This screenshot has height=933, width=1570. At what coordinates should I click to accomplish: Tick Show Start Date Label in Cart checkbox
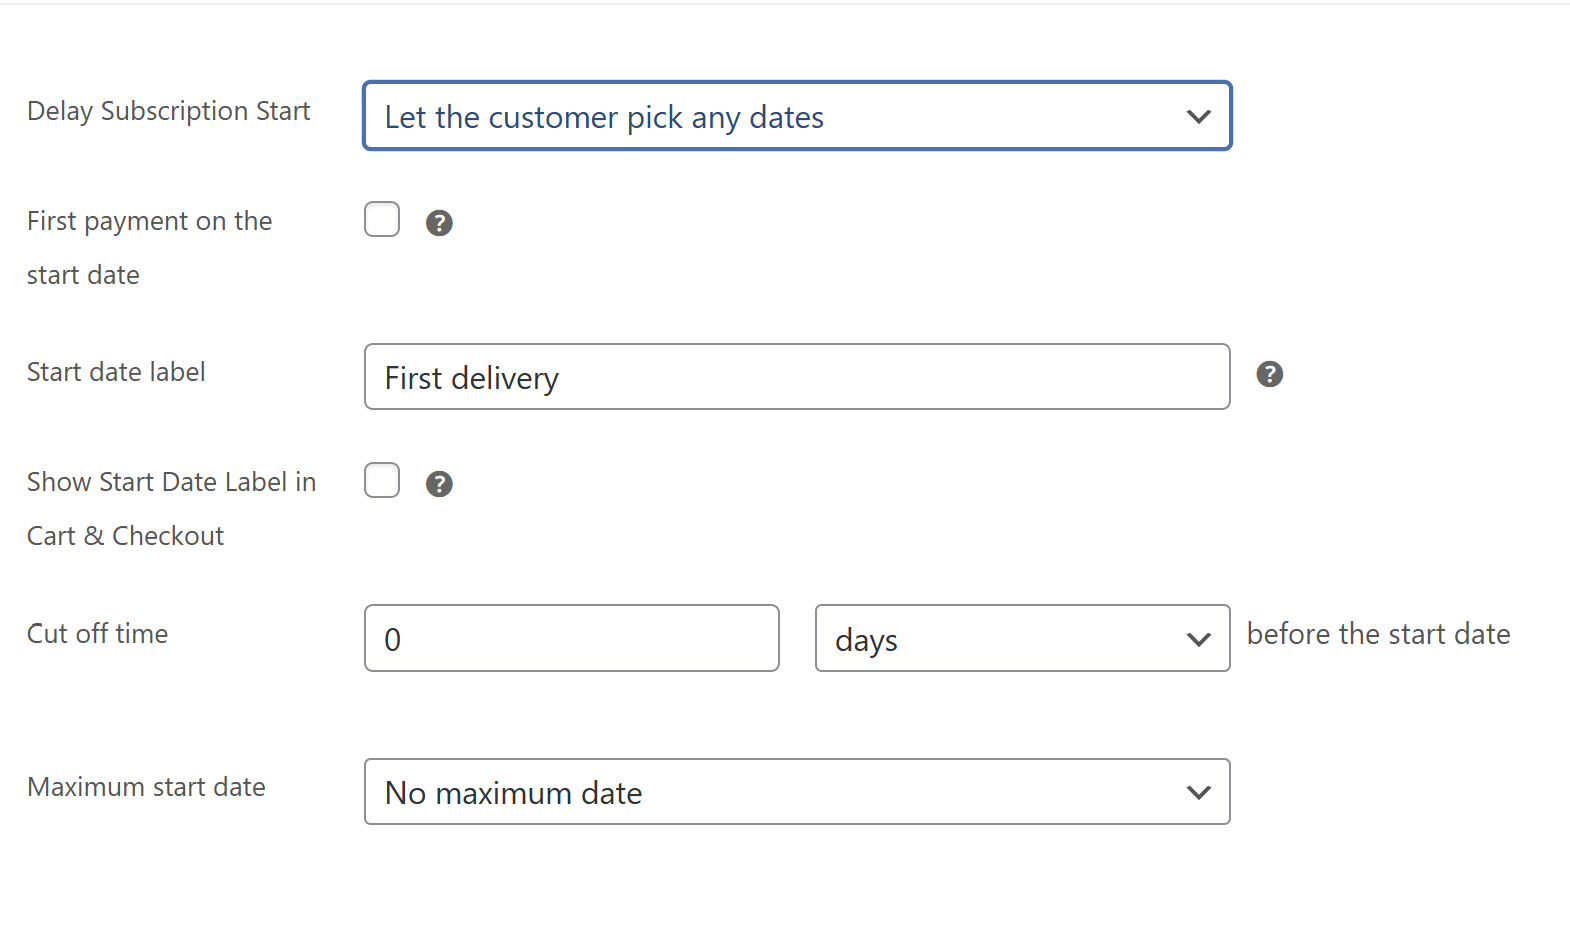pos(382,481)
